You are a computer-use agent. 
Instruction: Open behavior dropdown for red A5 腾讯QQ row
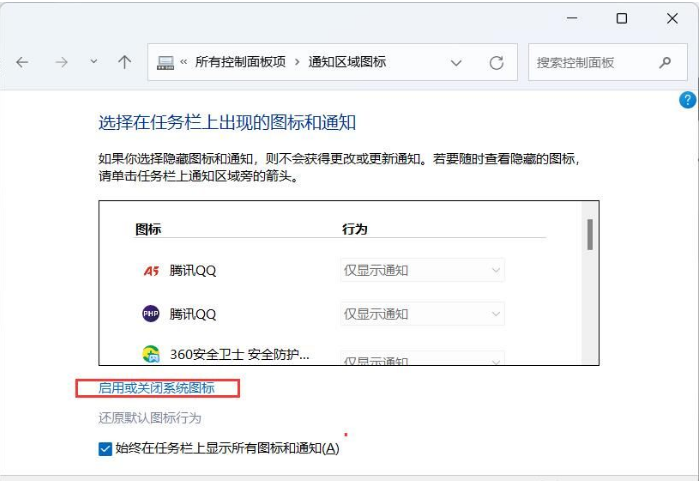[x=422, y=270]
